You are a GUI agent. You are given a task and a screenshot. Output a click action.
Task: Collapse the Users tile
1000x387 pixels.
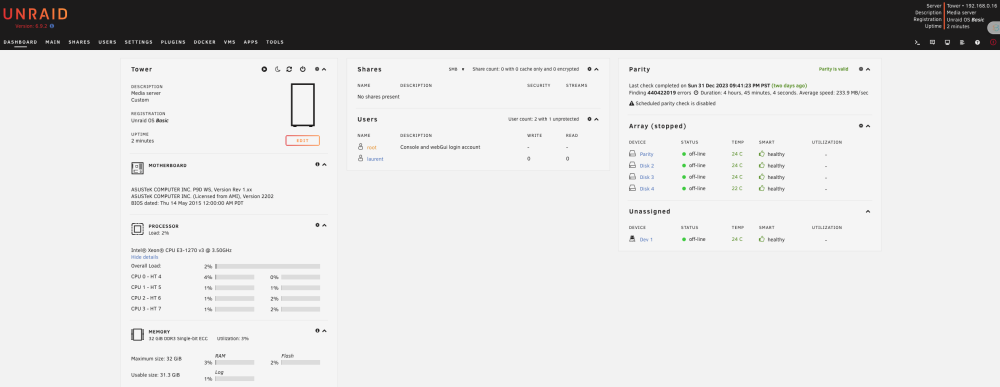pos(596,119)
